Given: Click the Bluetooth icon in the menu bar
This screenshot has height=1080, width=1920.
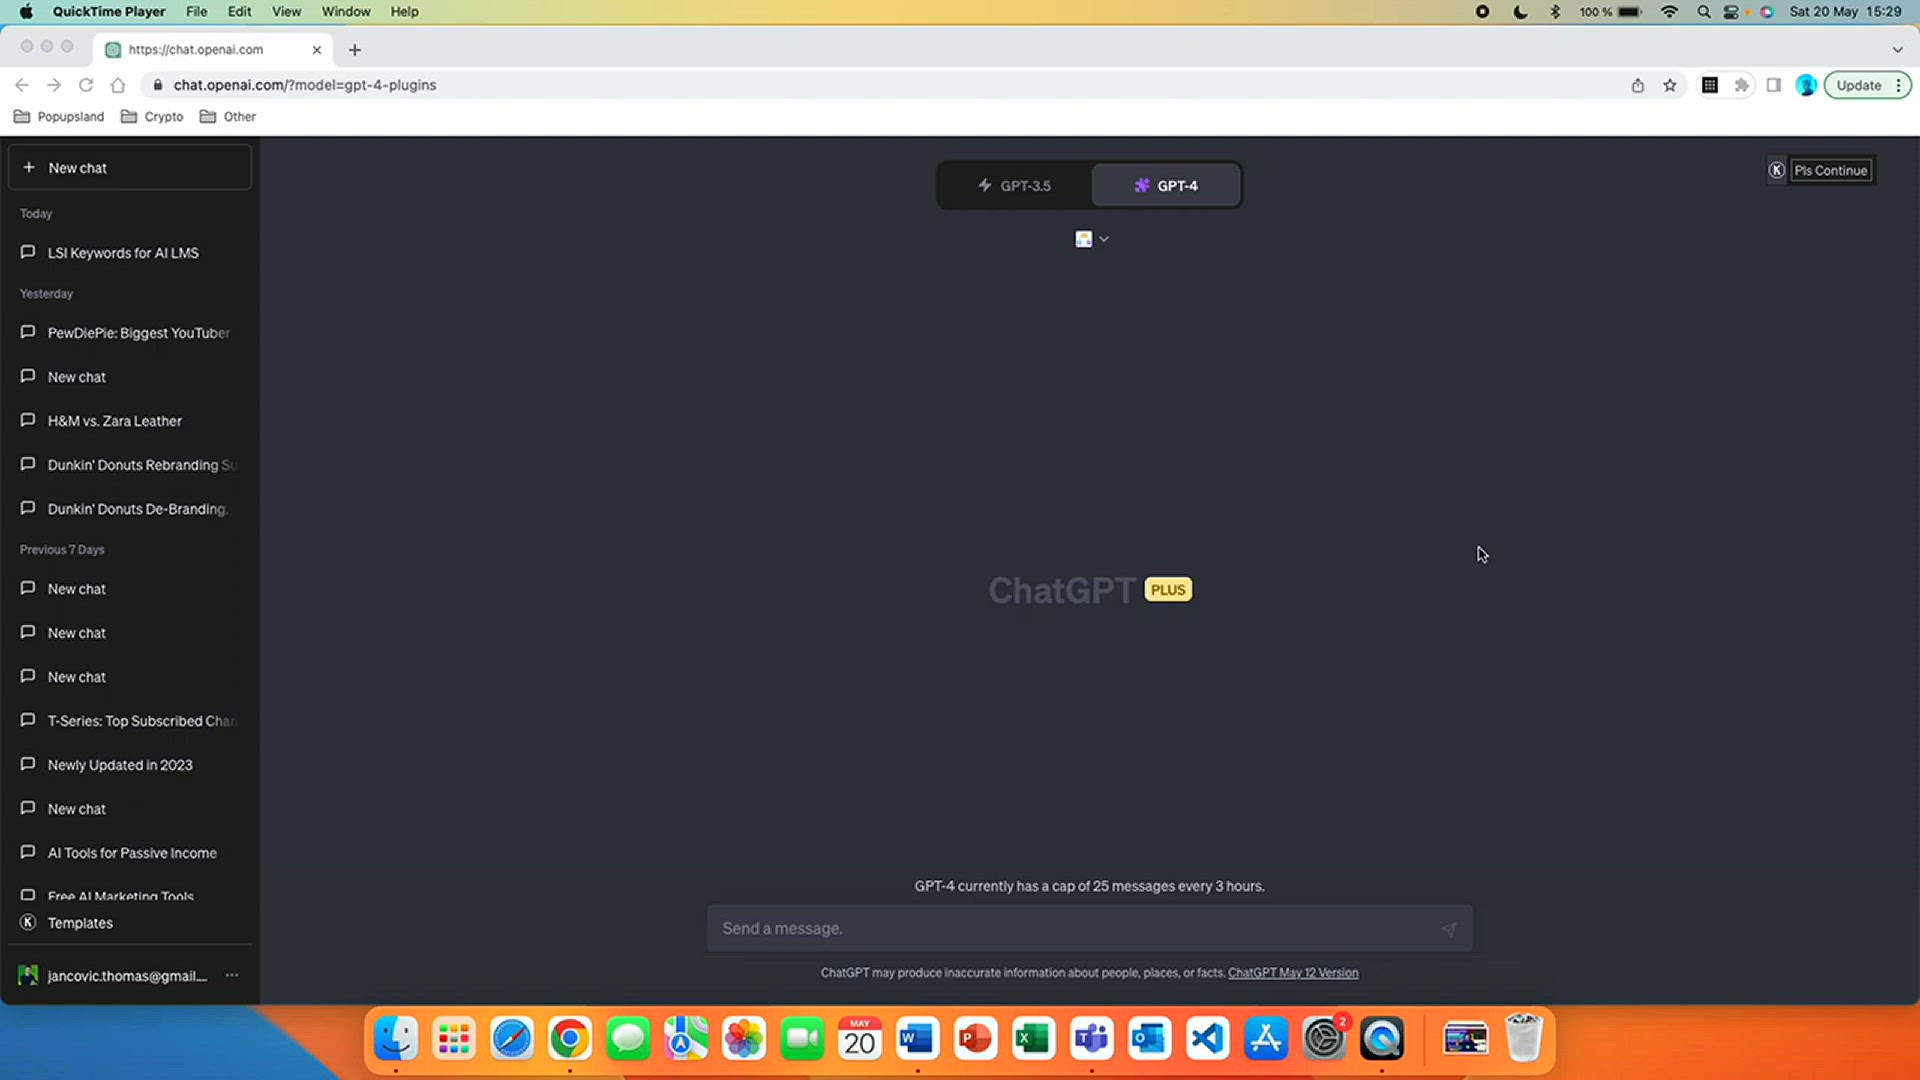Looking at the screenshot, I should click(1555, 12).
